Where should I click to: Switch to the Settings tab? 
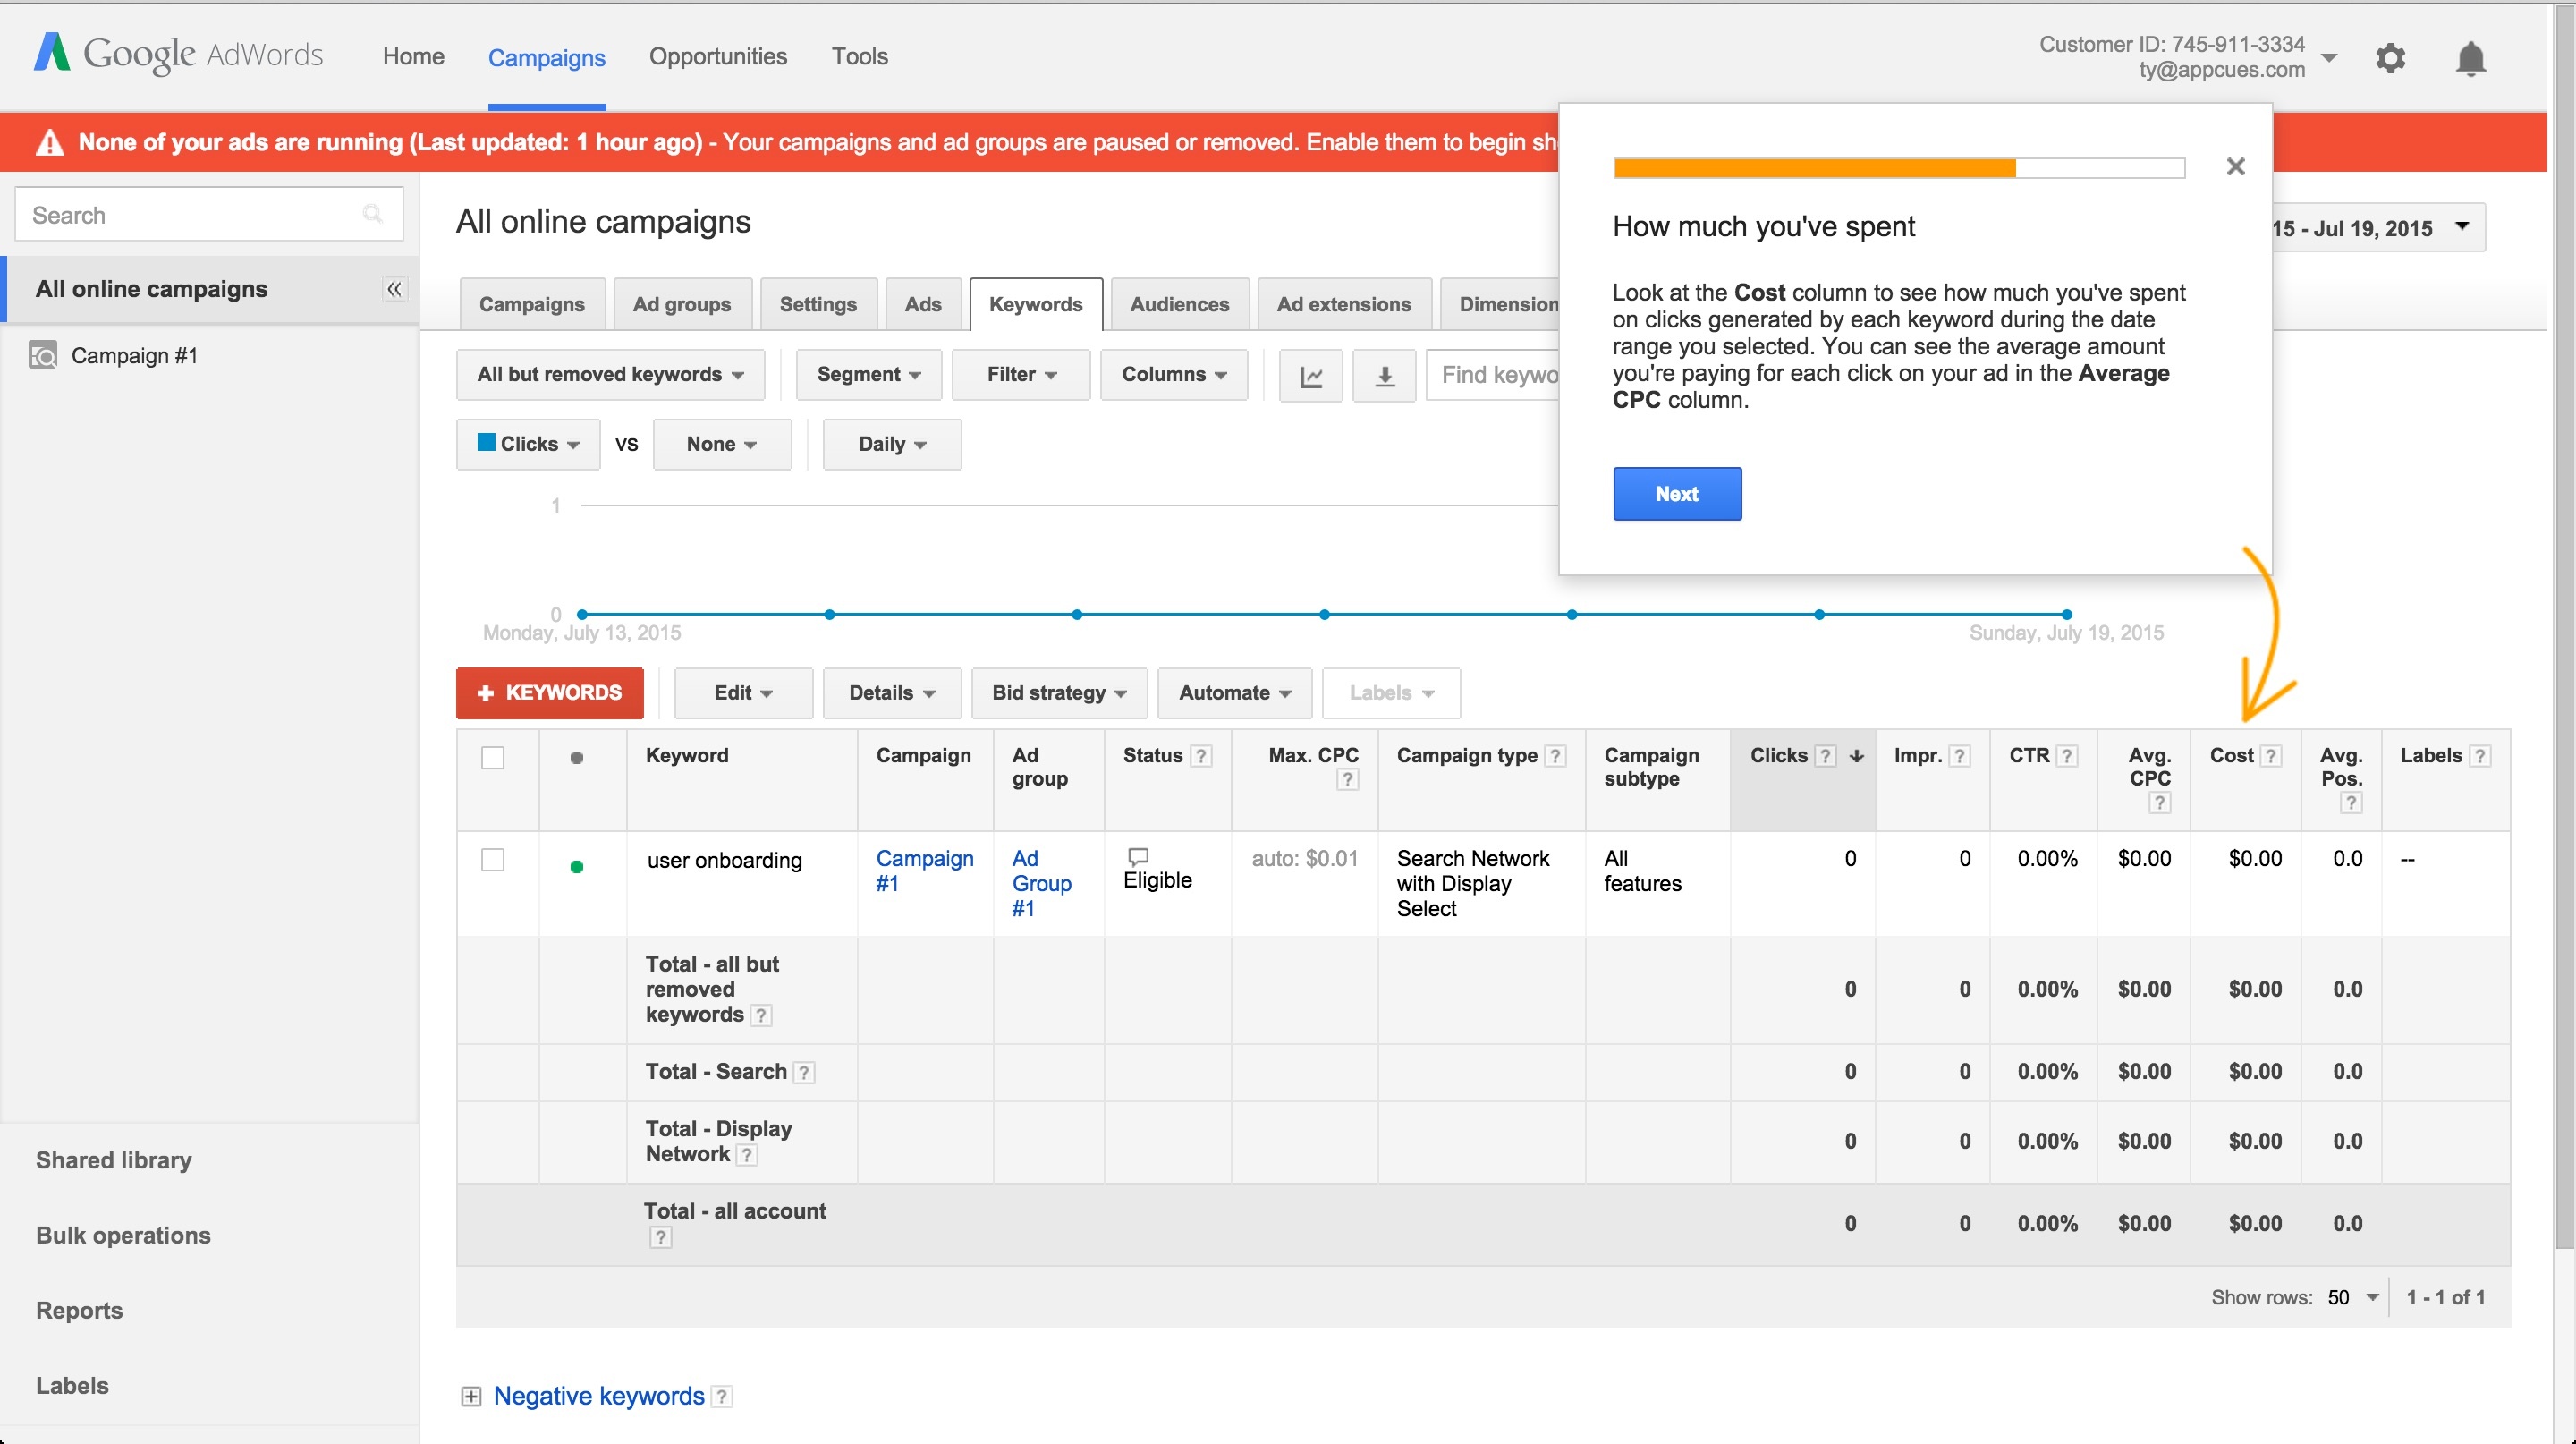tap(818, 305)
